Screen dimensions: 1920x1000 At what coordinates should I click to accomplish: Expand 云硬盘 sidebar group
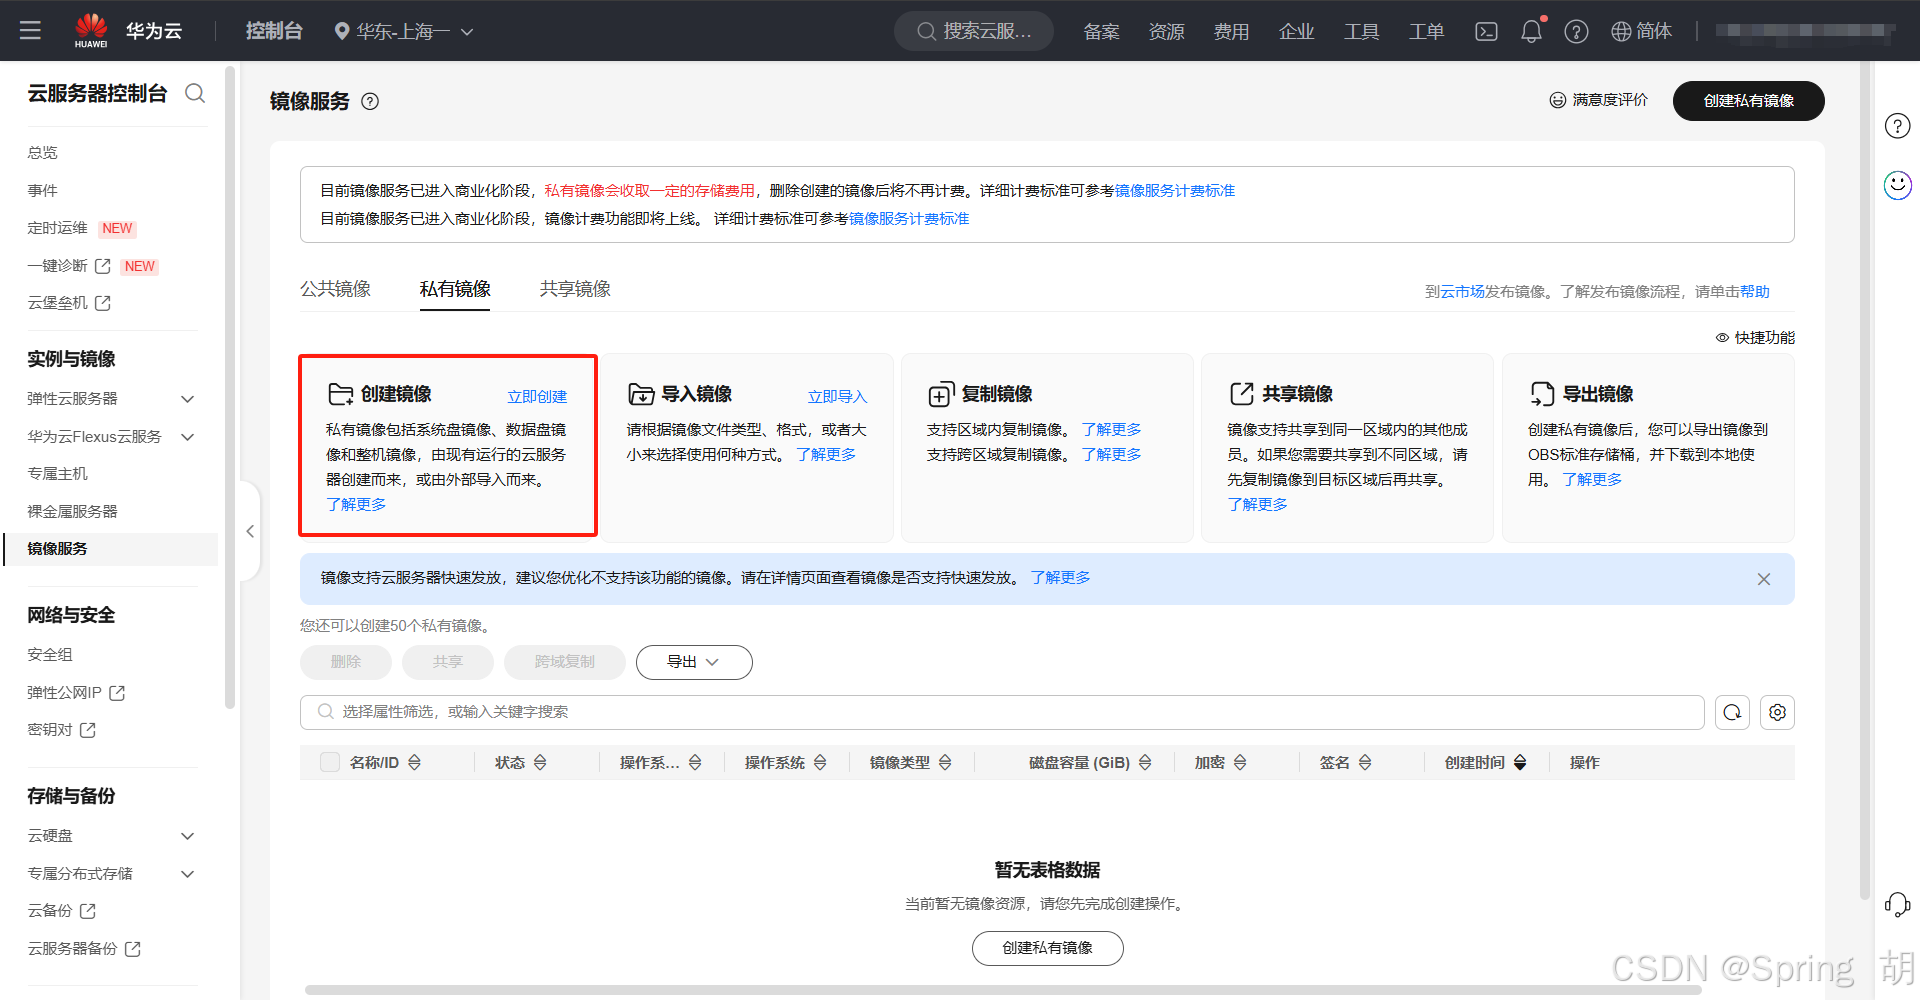pos(187,836)
